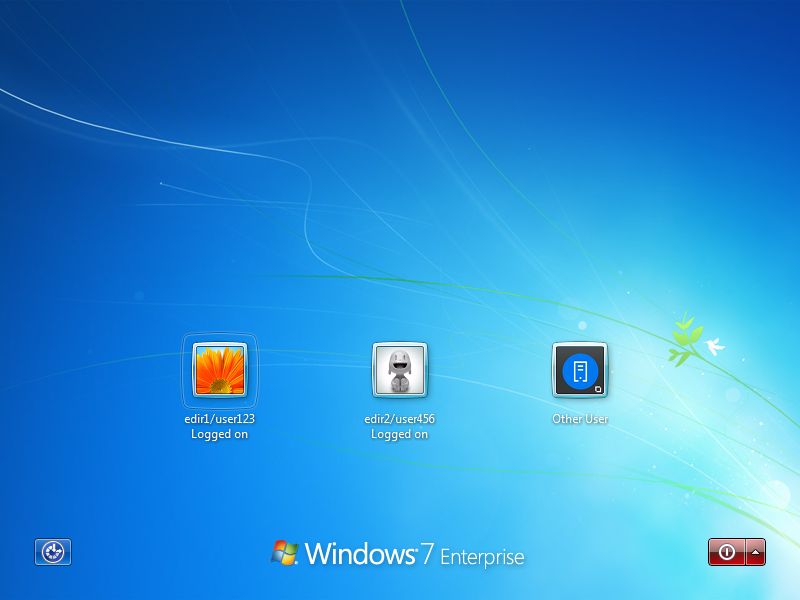Click the Other User label text
Screen dimensions: 800x600
click(580, 419)
